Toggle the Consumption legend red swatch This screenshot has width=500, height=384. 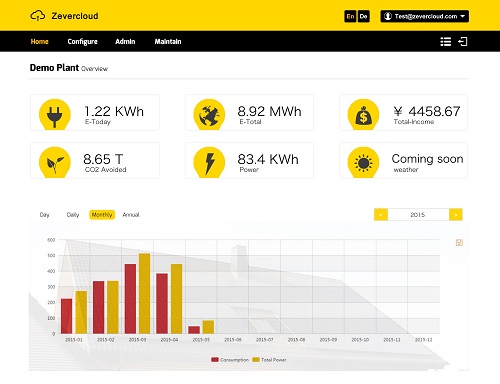tap(215, 360)
